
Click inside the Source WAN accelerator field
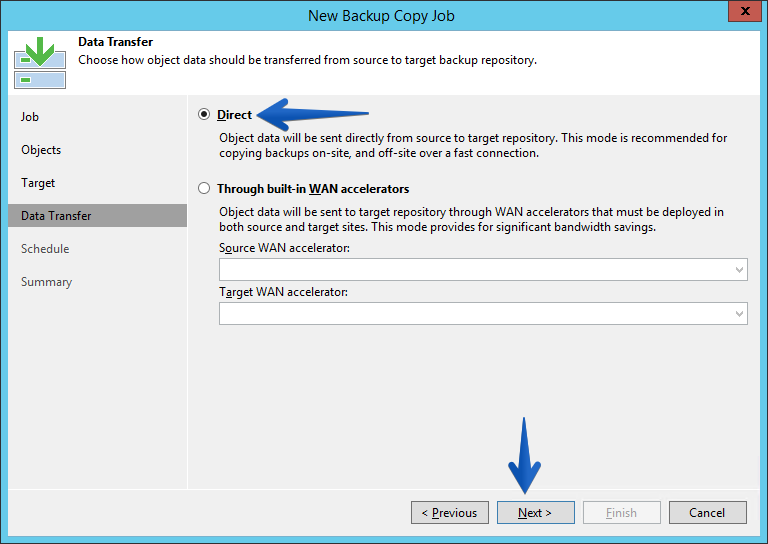(x=483, y=269)
